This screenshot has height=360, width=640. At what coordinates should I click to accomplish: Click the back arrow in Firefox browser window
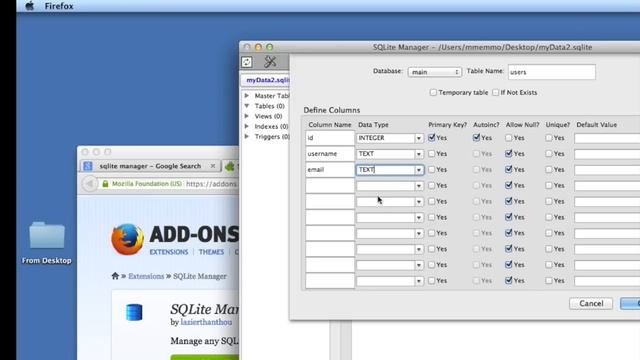89,184
